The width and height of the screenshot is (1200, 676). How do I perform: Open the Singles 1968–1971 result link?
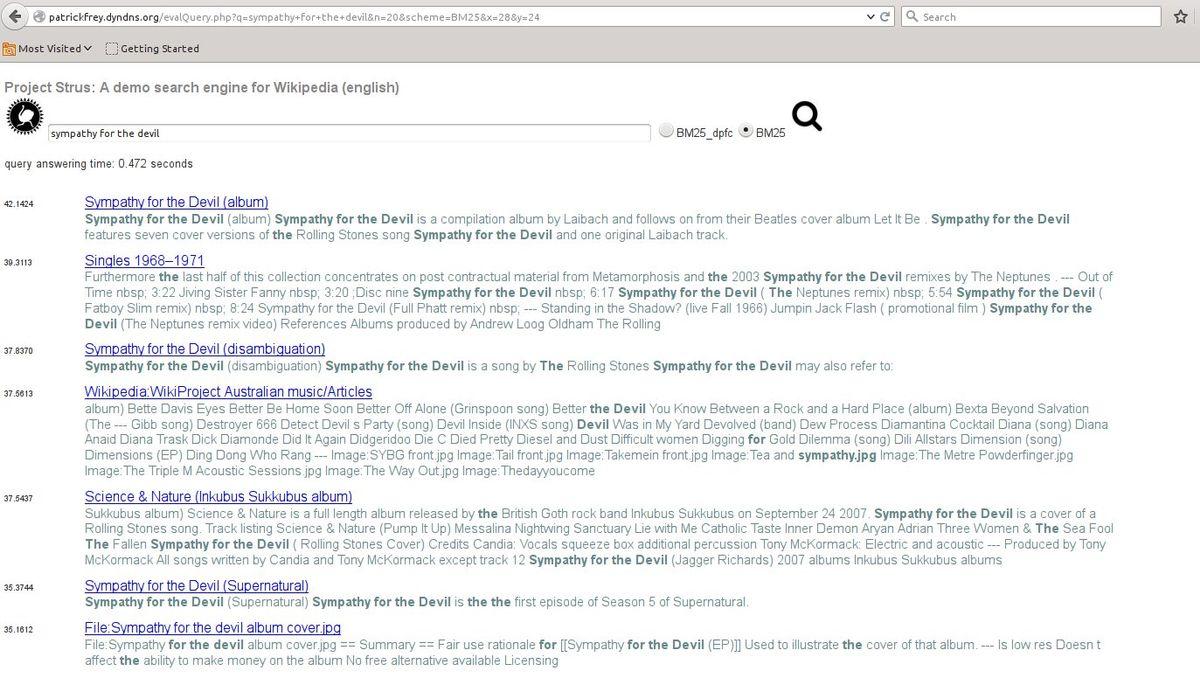pyautogui.click(x=144, y=261)
